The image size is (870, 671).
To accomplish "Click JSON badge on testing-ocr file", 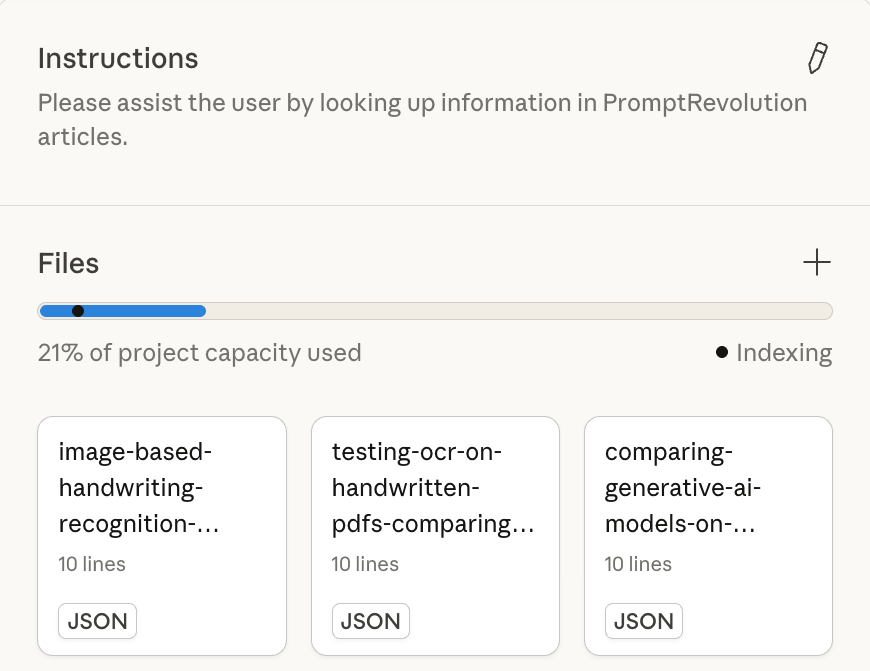I will pyautogui.click(x=370, y=621).
